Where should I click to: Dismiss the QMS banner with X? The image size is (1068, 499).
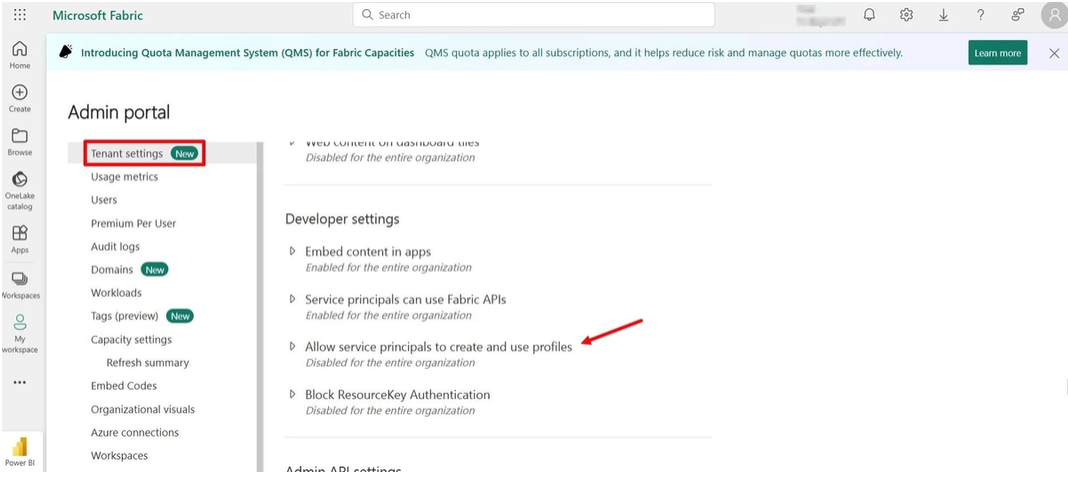point(1054,53)
